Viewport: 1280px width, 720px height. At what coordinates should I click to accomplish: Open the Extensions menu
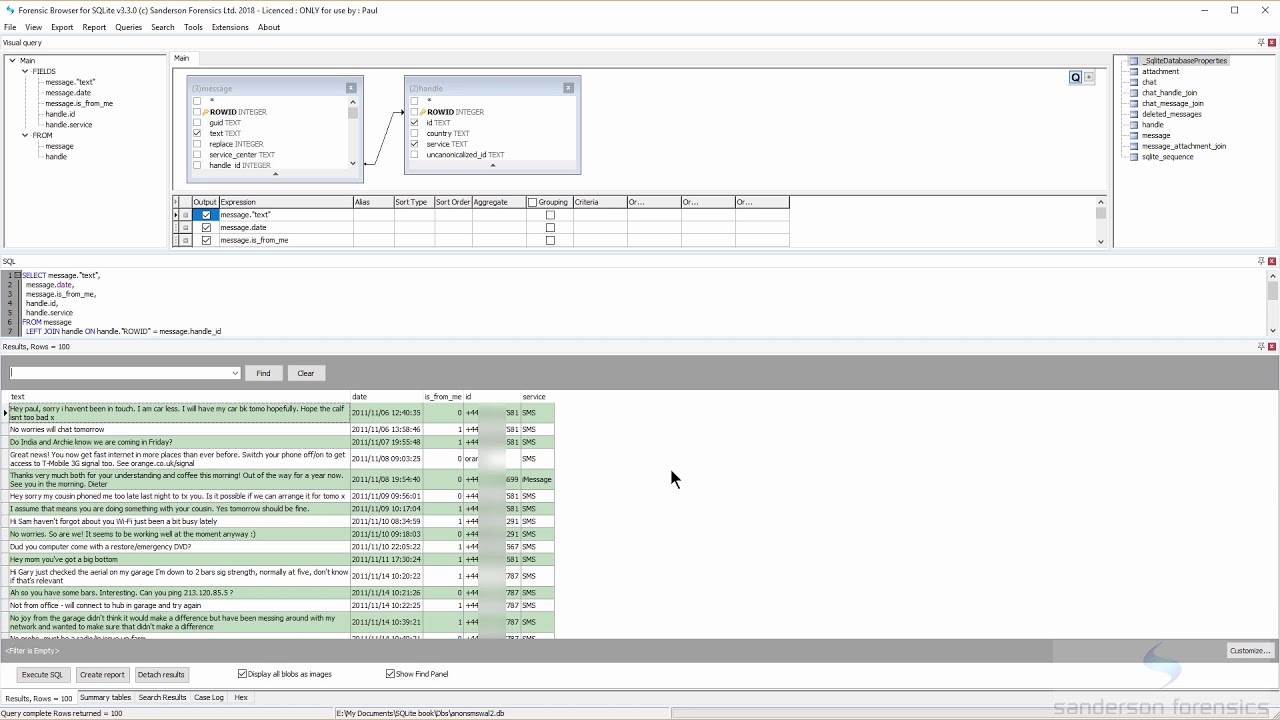click(x=230, y=27)
